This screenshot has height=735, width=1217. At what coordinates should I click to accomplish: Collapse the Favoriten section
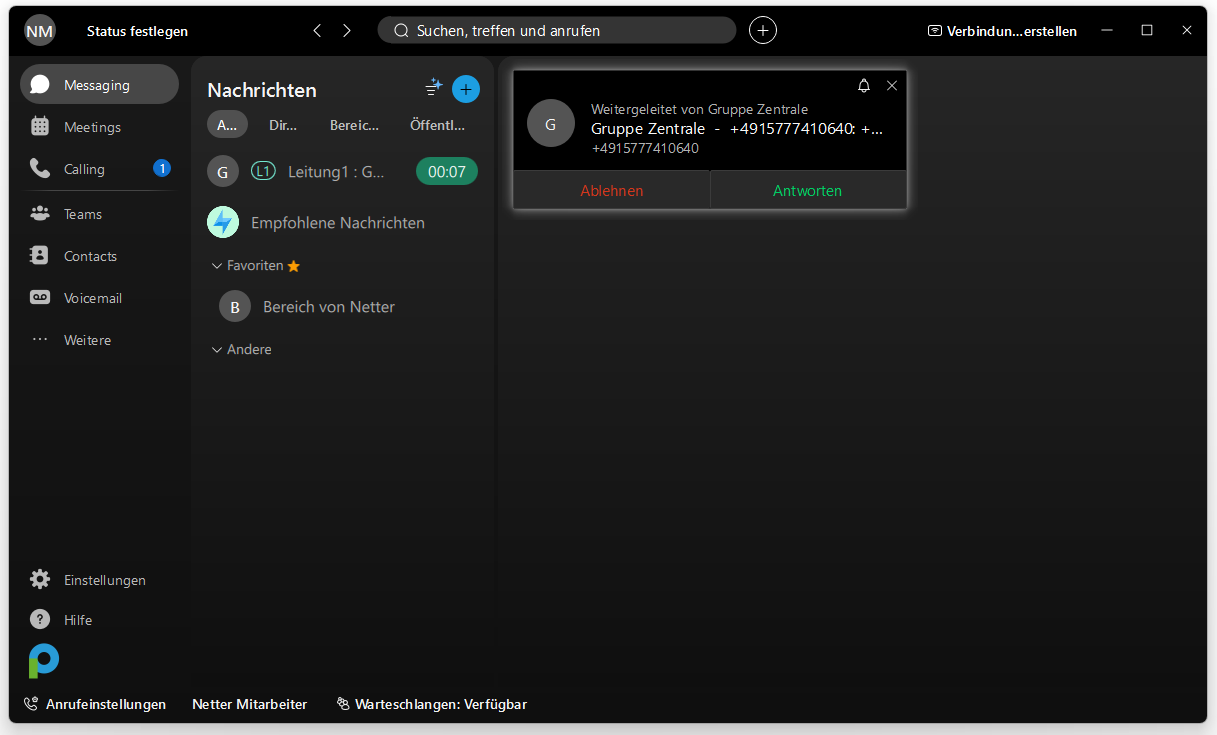[217, 266]
